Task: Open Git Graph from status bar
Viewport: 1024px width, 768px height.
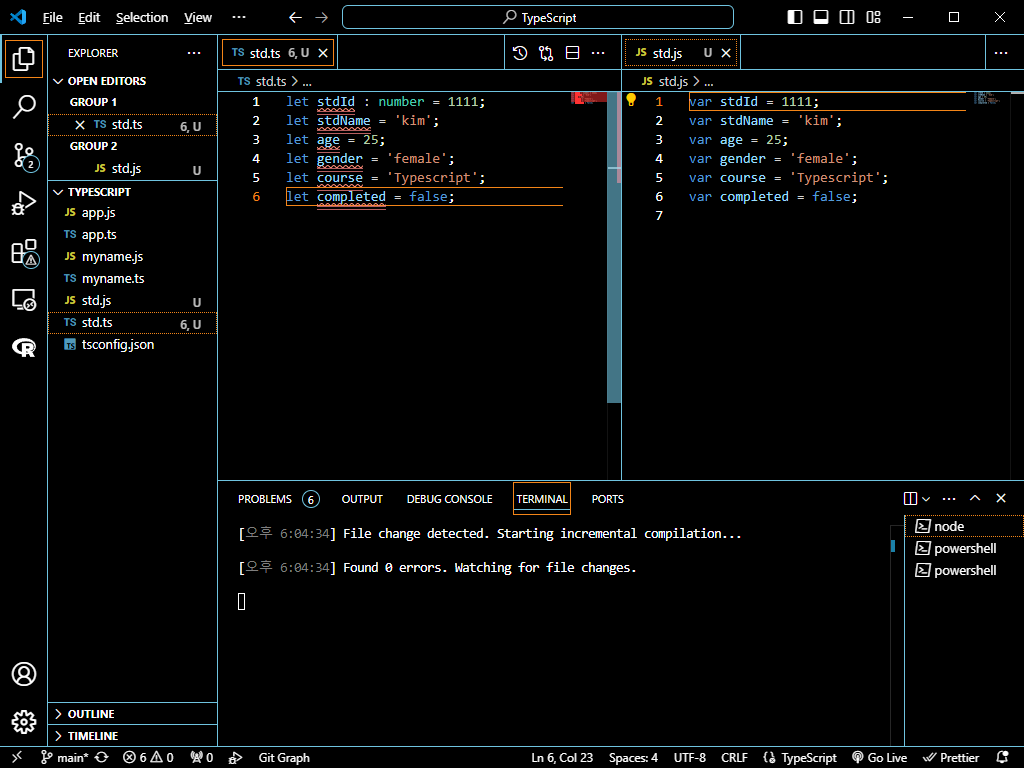Action: click(283, 757)
